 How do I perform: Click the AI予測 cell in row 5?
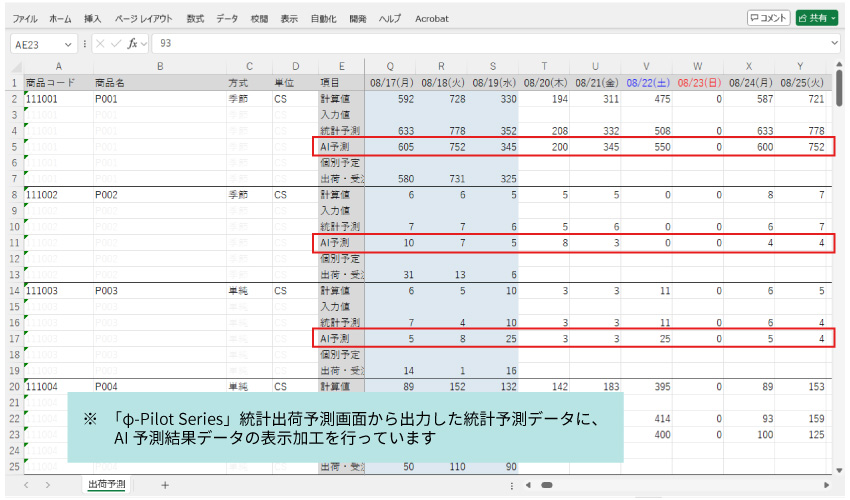[342, 147]
